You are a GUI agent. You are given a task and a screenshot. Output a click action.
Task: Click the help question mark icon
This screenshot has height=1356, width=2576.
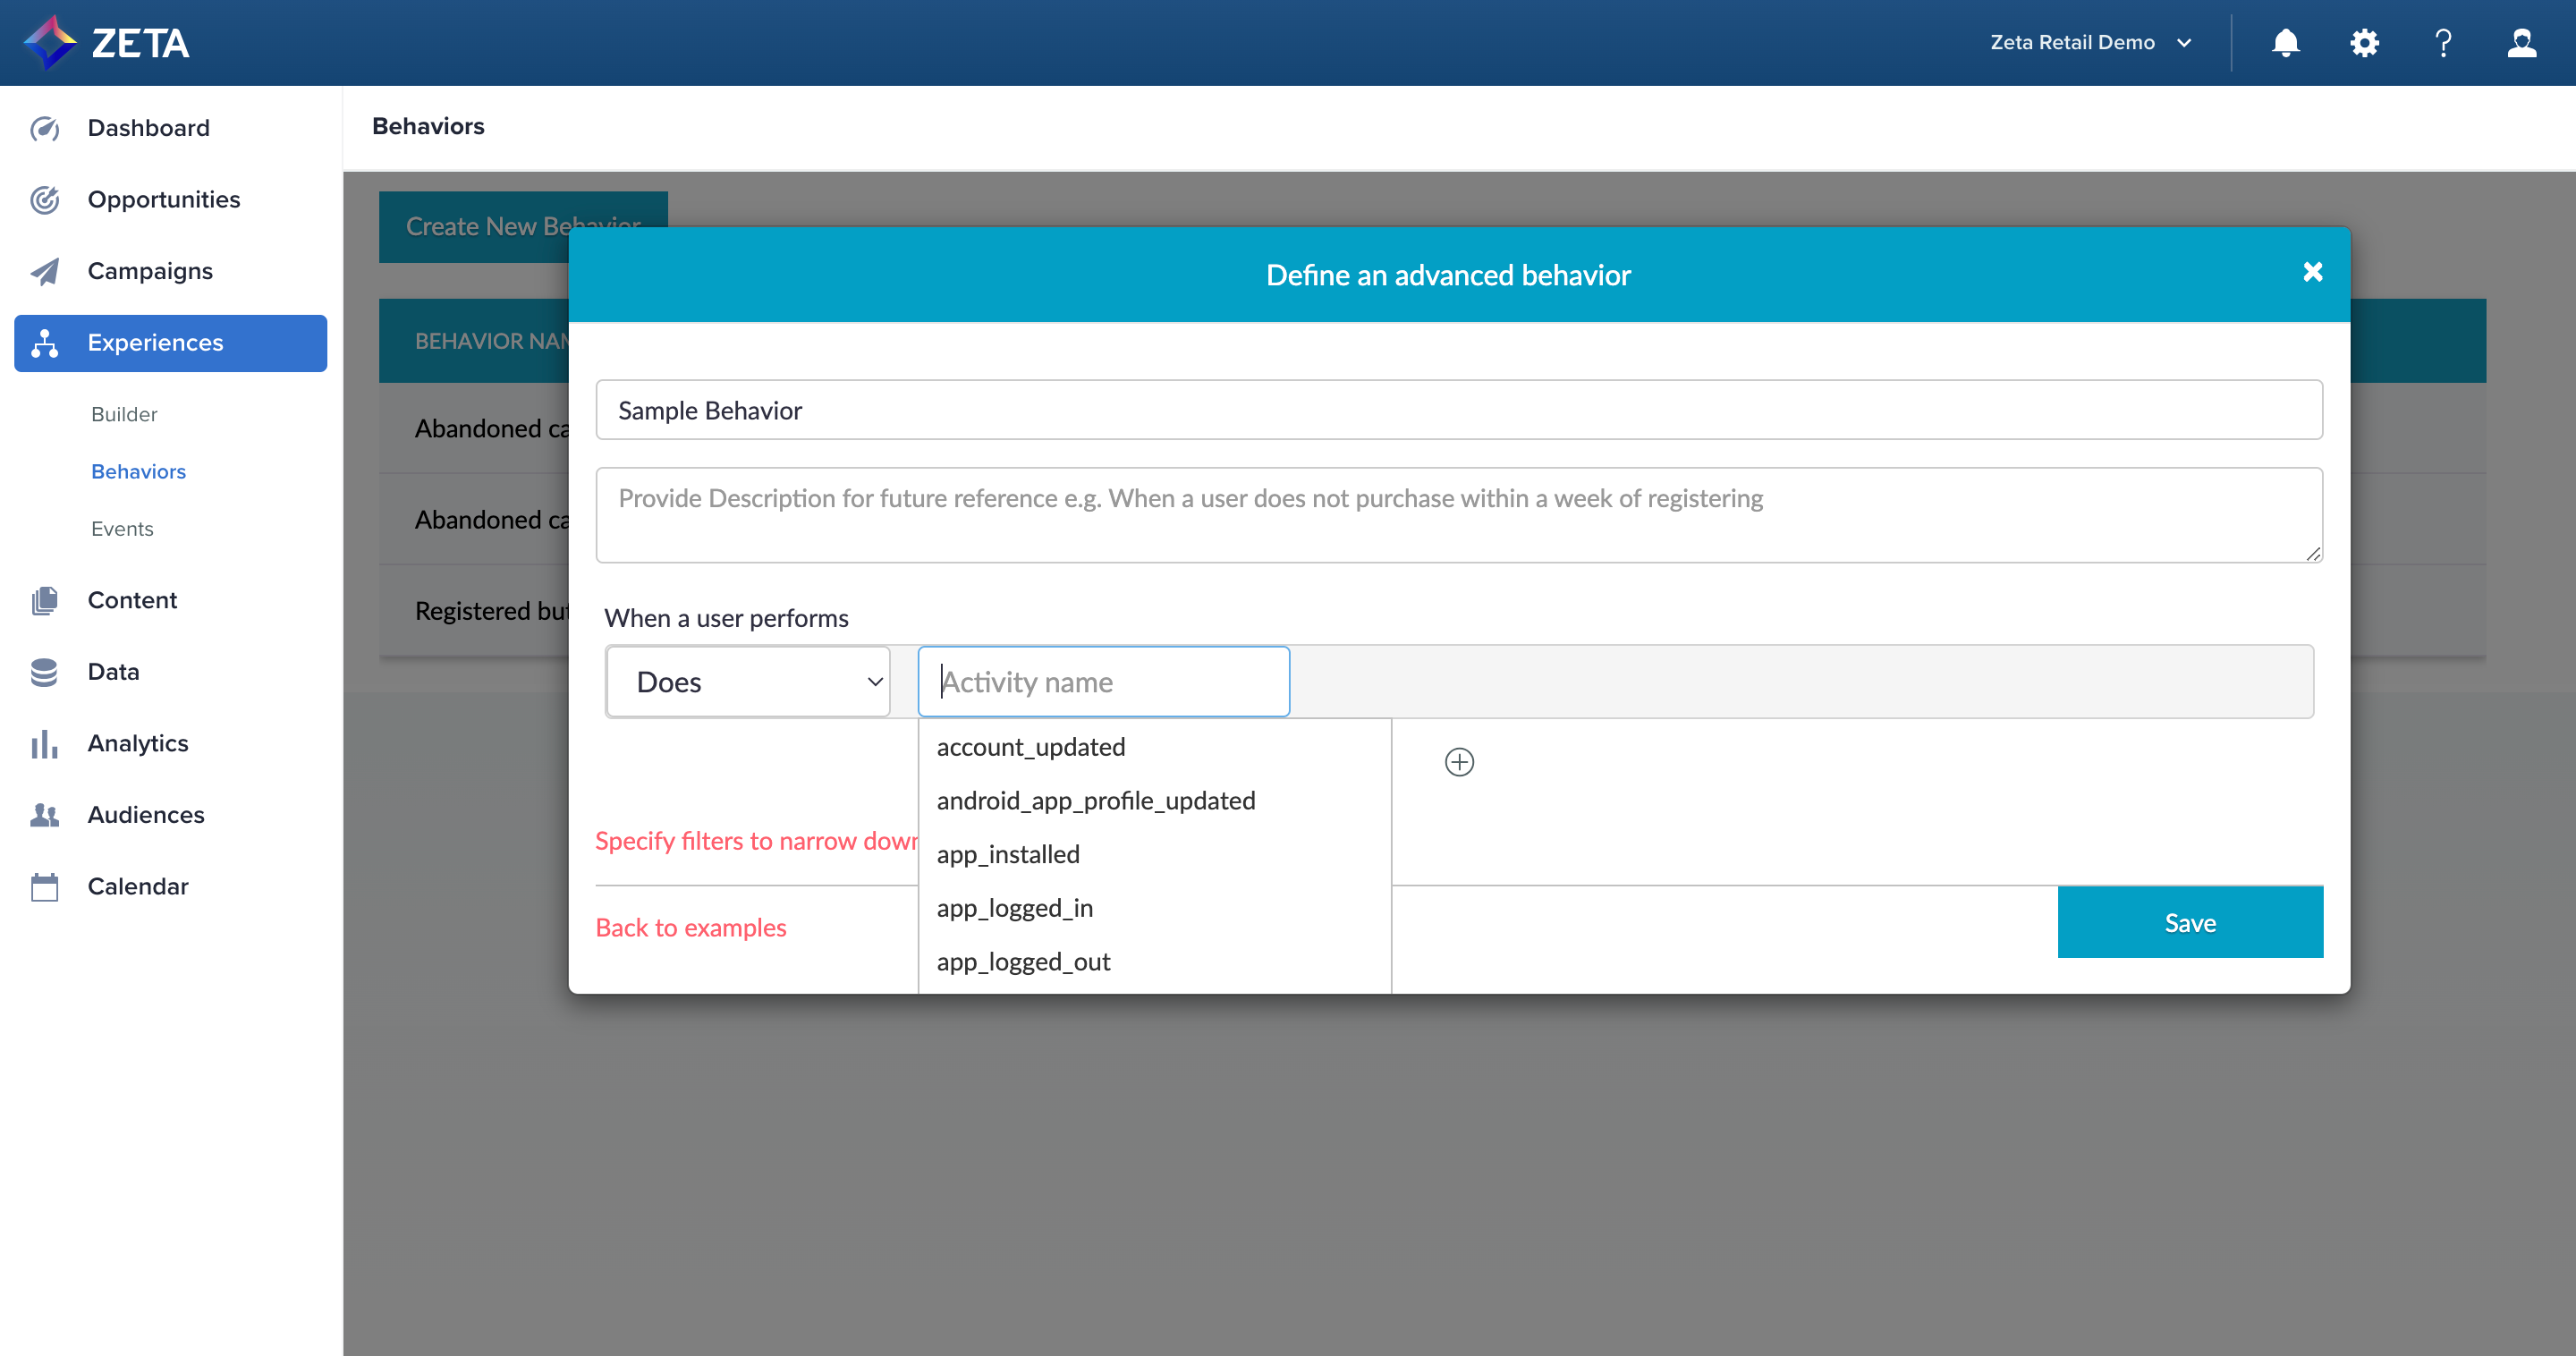click(x=2443, y=43)
